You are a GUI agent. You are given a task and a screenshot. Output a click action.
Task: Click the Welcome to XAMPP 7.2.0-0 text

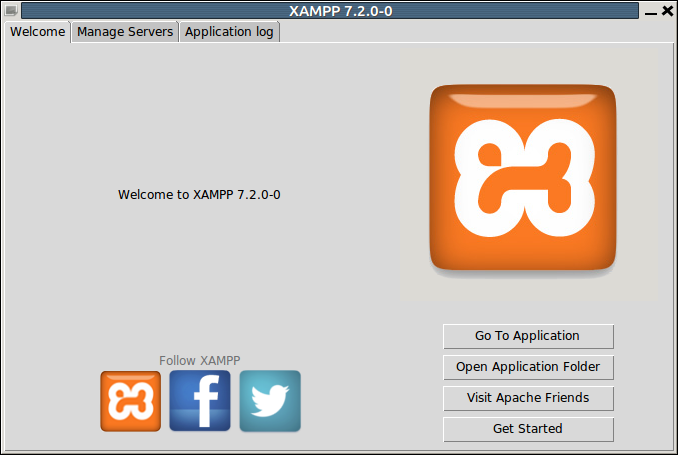(x=199, y=194)
